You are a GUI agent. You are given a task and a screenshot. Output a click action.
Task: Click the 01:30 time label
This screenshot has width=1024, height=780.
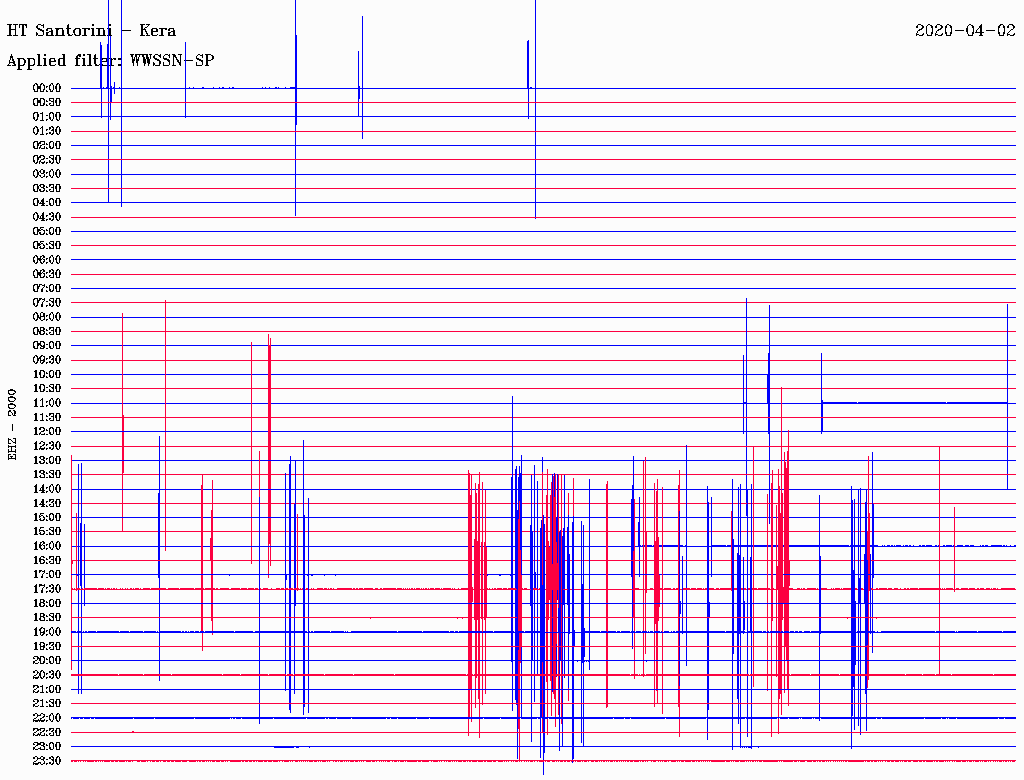(x=47, y=131)
